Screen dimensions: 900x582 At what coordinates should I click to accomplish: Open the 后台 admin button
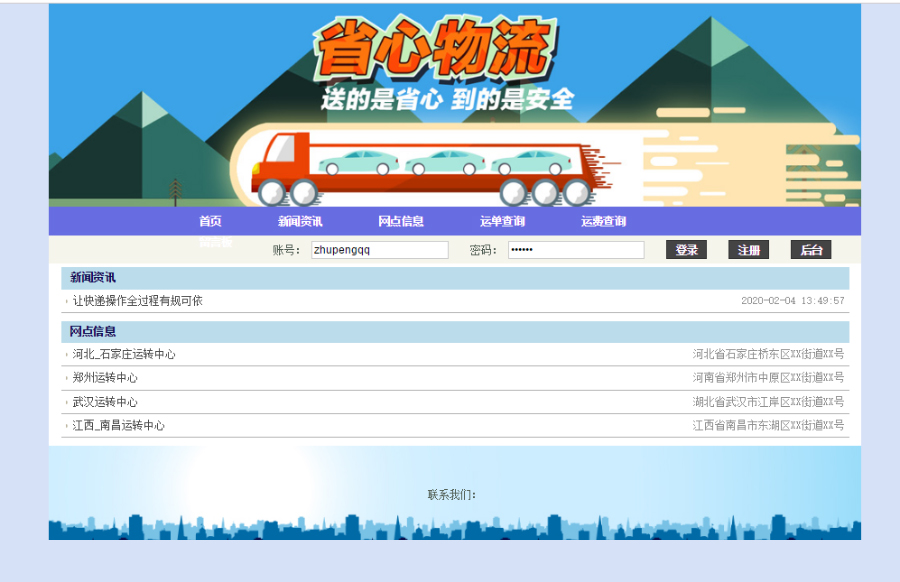(x=811, y=250)
